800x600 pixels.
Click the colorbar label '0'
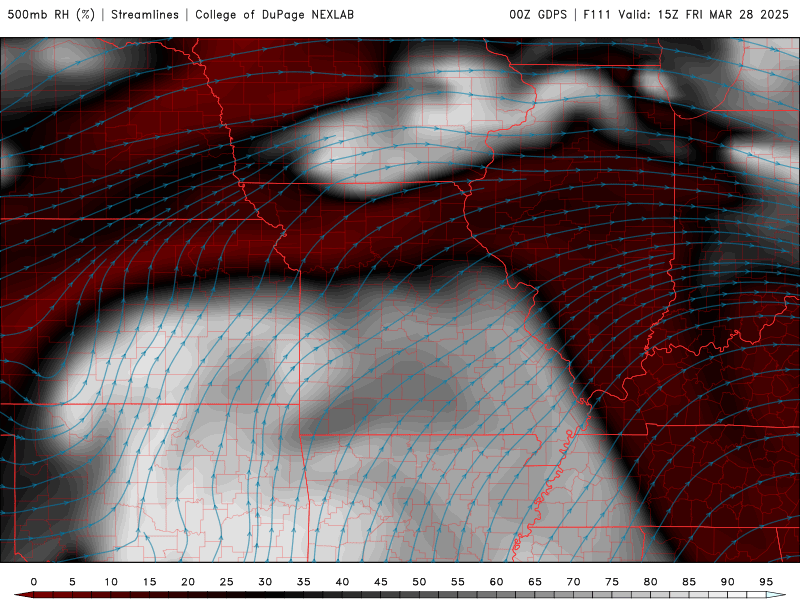[x=34, y=582]
